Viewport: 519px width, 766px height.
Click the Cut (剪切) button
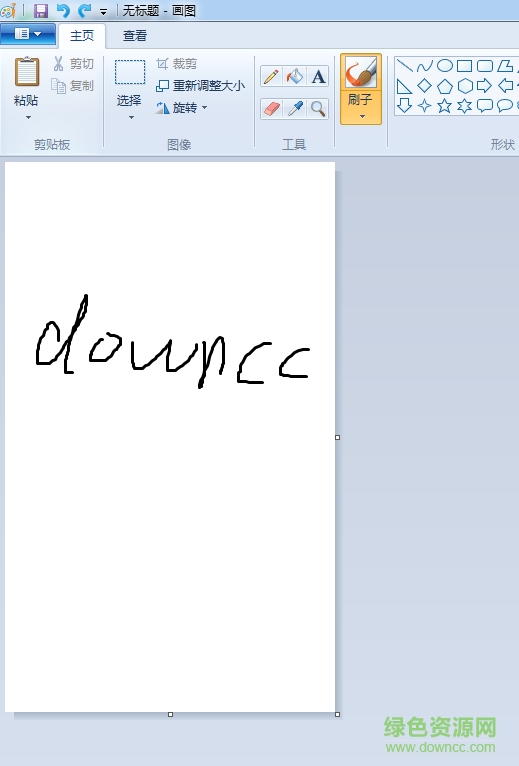click(73, 64)
